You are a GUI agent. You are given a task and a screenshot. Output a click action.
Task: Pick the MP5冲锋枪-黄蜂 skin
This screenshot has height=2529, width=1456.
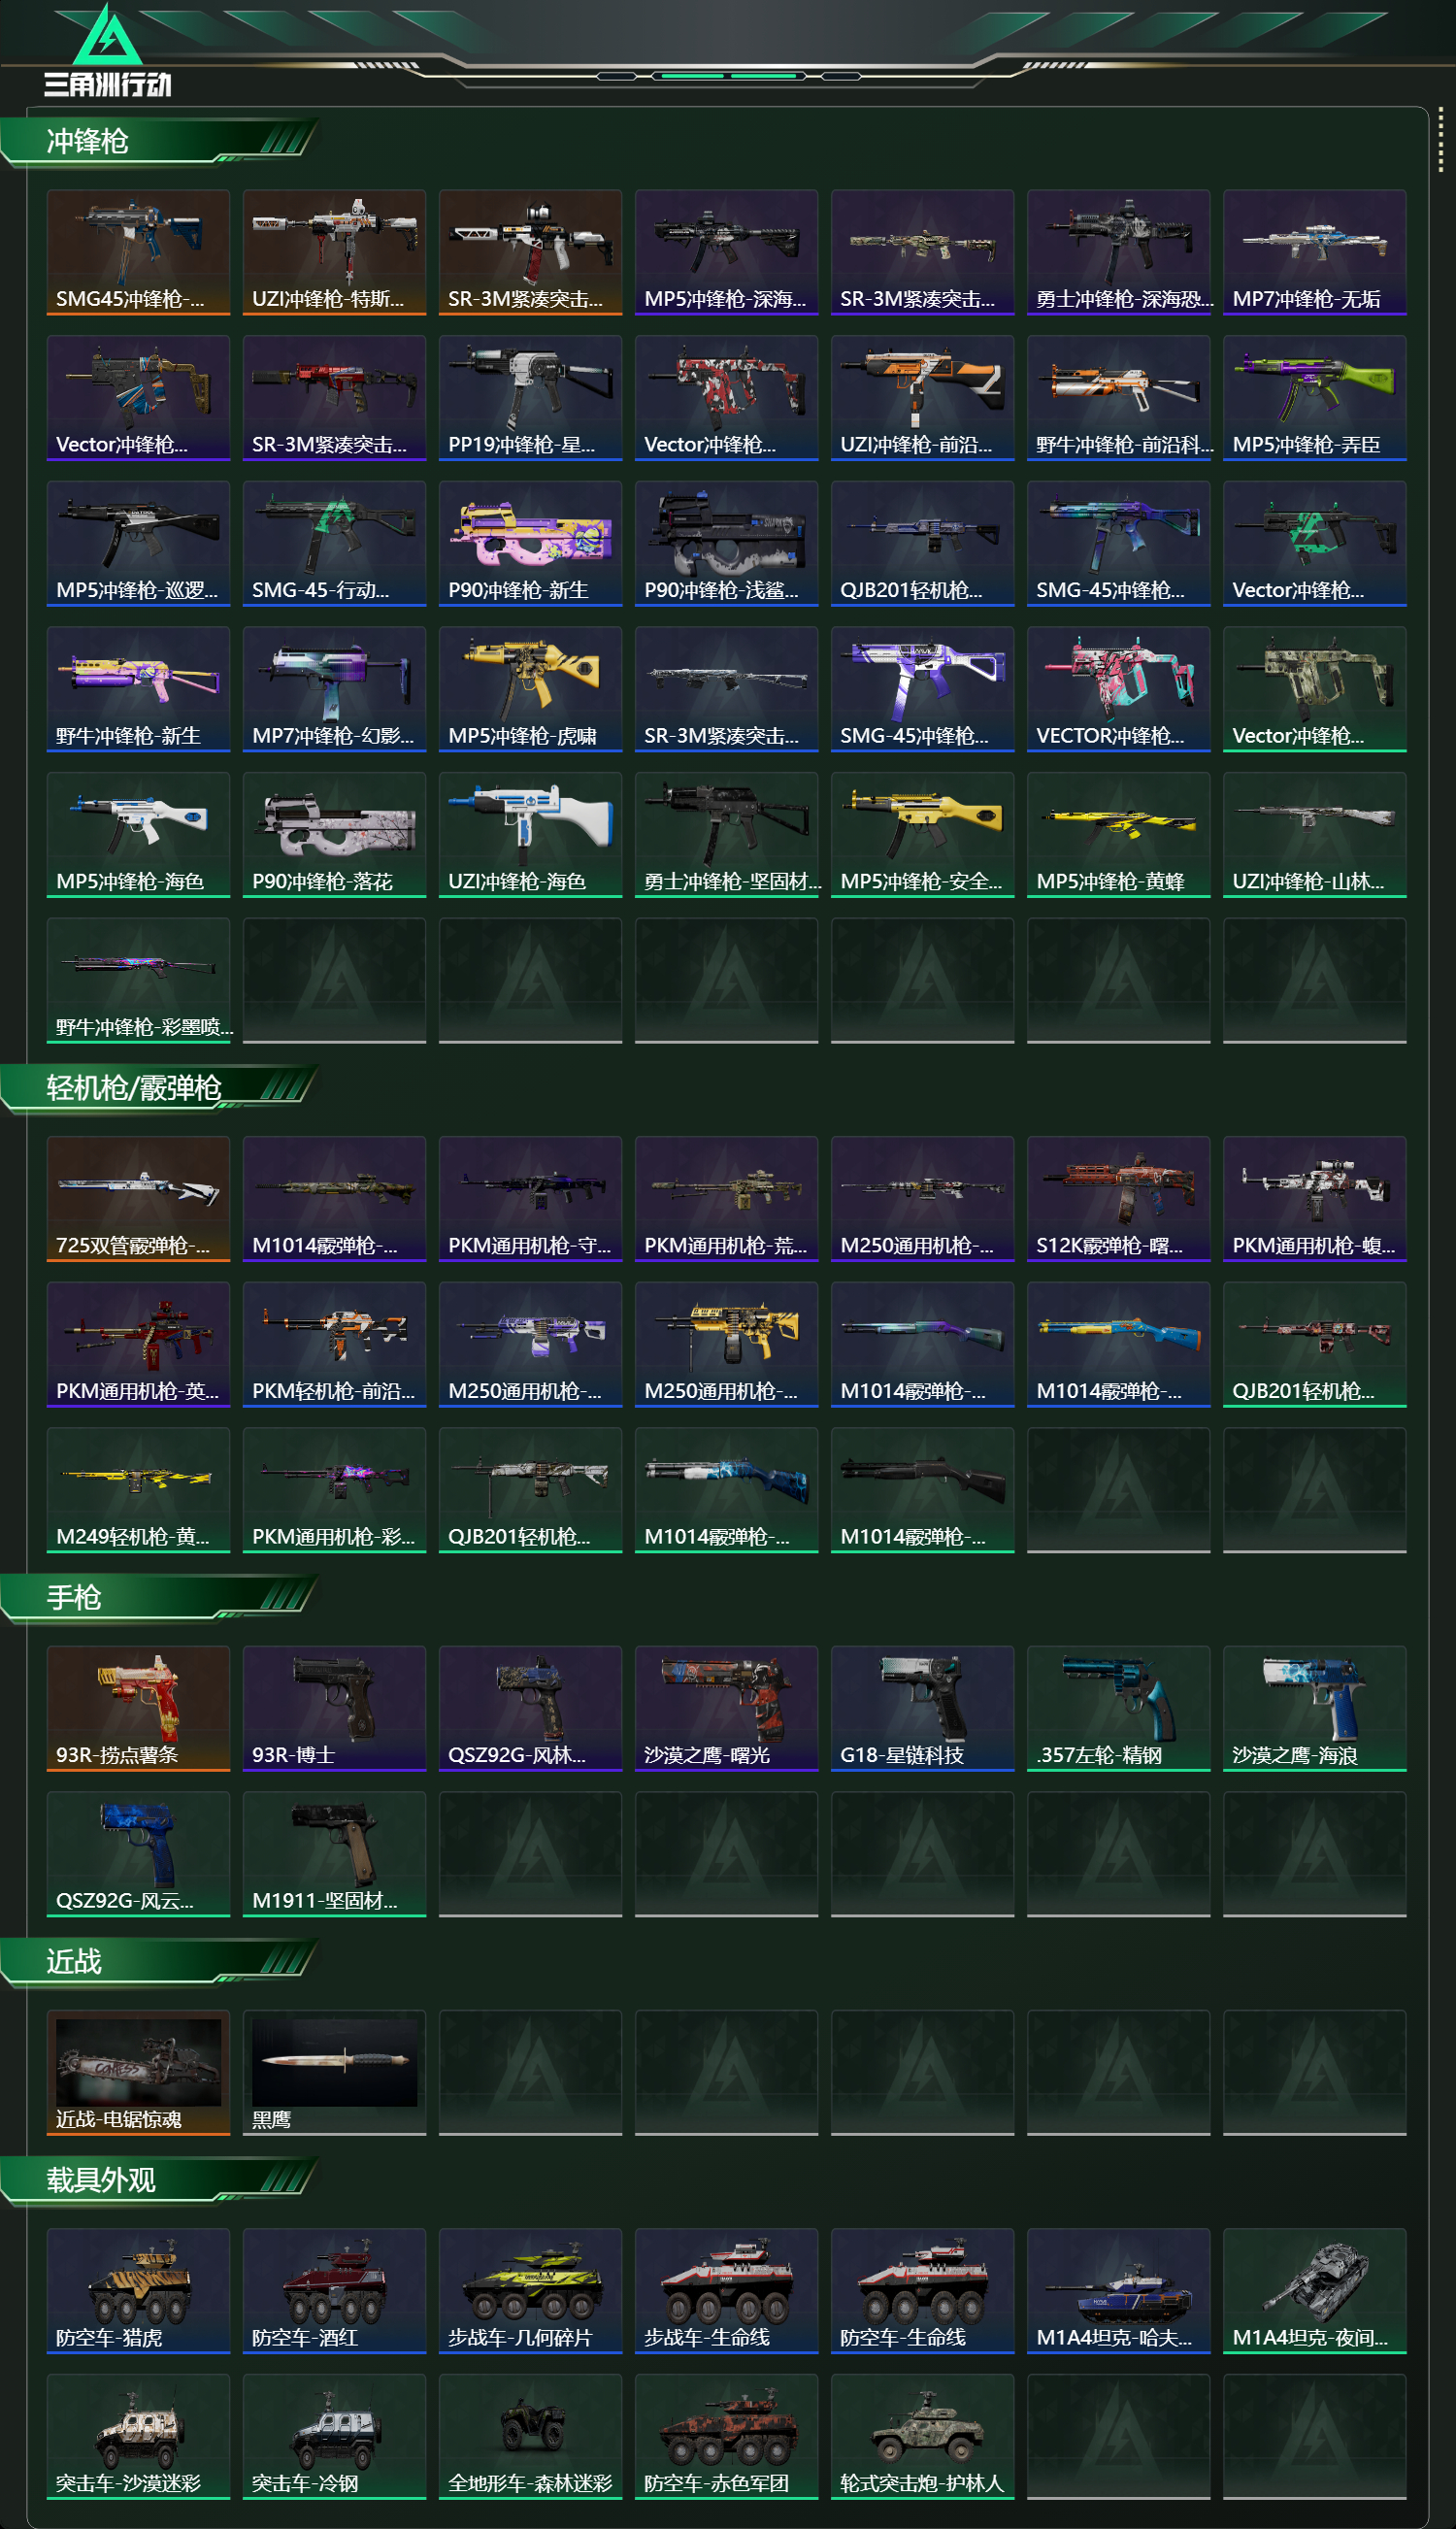1118,835
